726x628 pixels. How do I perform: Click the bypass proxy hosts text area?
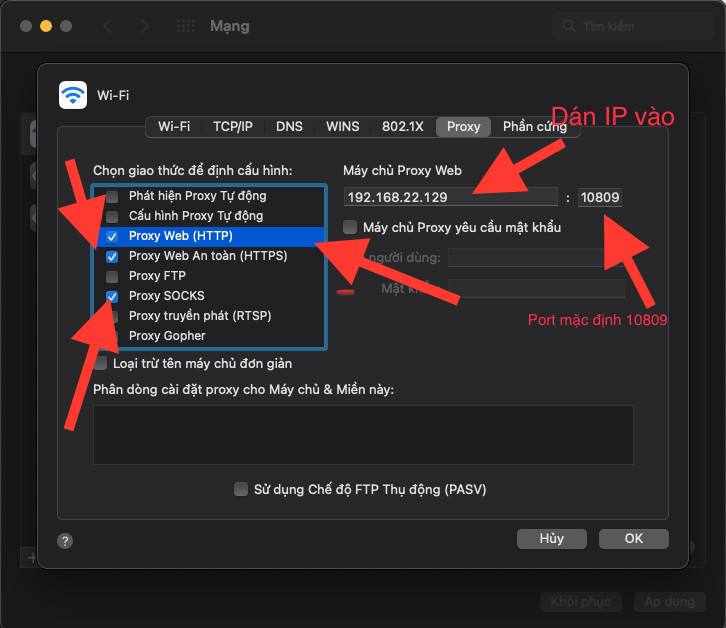(362, 434)
